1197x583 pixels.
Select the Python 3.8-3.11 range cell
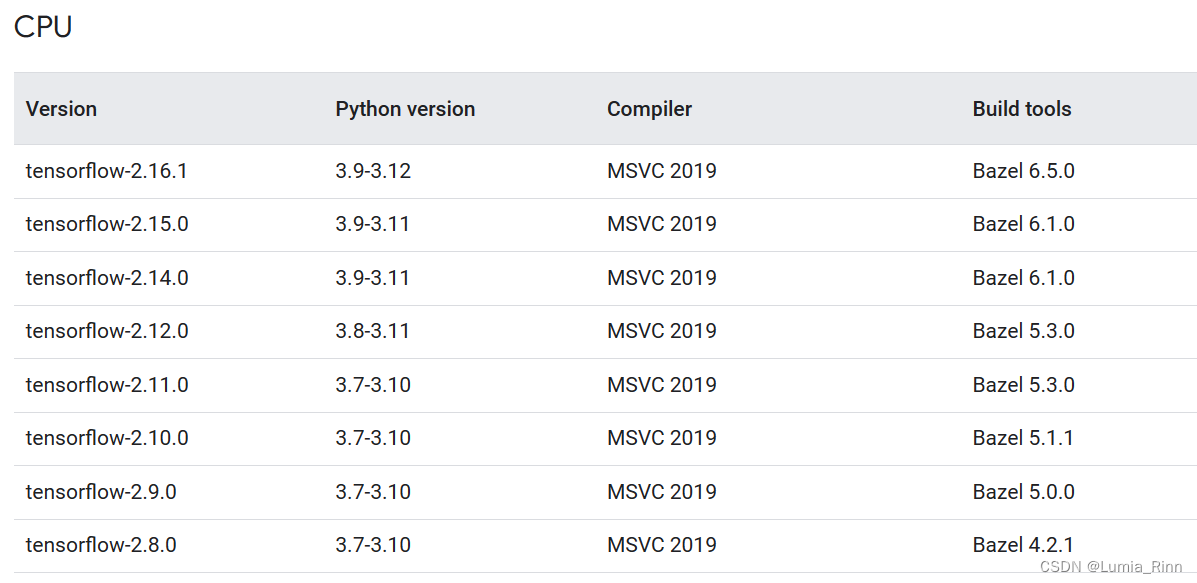(x=372, y=331)
